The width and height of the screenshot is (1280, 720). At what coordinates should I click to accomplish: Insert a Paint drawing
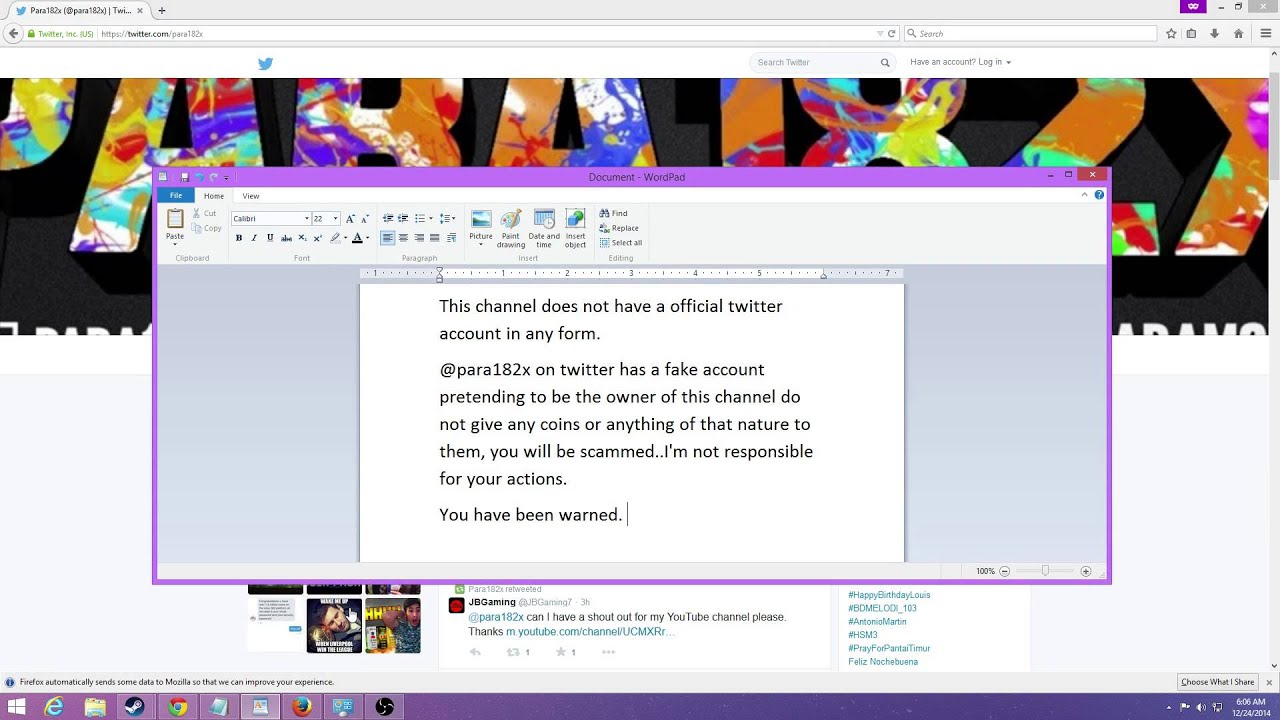(511, 228)
